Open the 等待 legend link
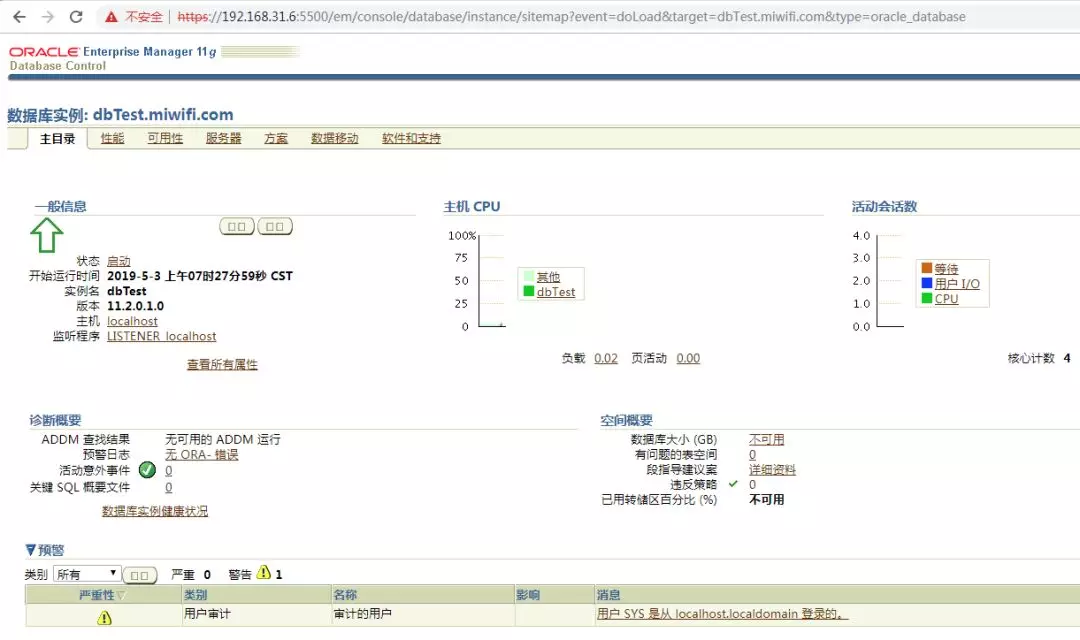Viewport: 1080px width, 640px height. [x=946, y=269]
